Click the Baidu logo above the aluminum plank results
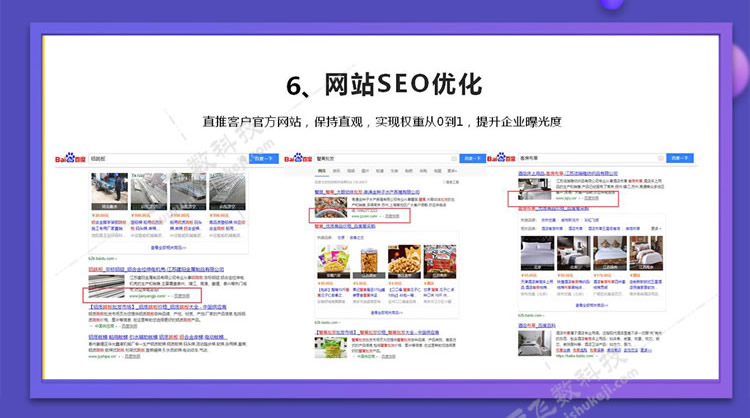The height and width of the screenshot is (418, 750). [70, 158]
